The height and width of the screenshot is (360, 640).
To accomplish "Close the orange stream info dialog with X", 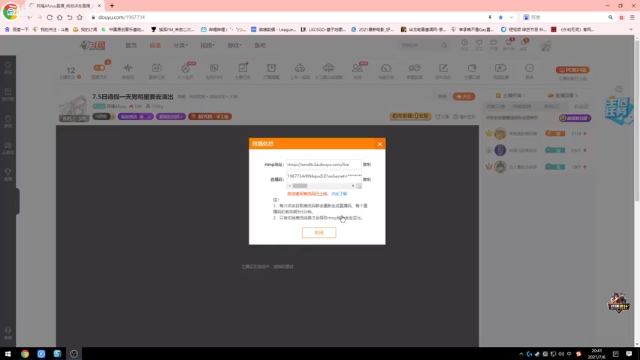I will coord(380,144).
